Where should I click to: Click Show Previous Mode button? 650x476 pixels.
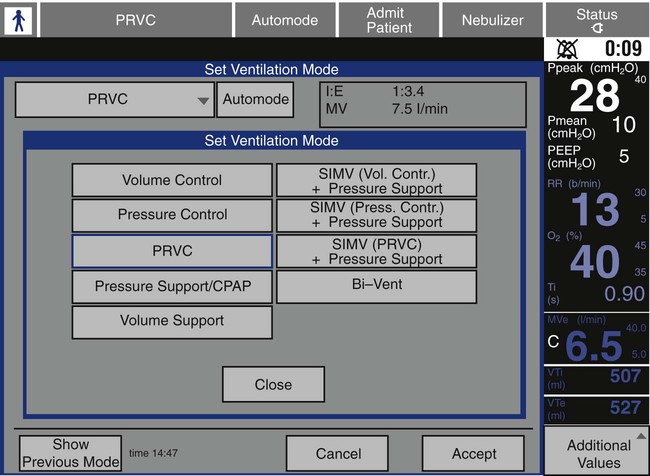click(70, 453)
